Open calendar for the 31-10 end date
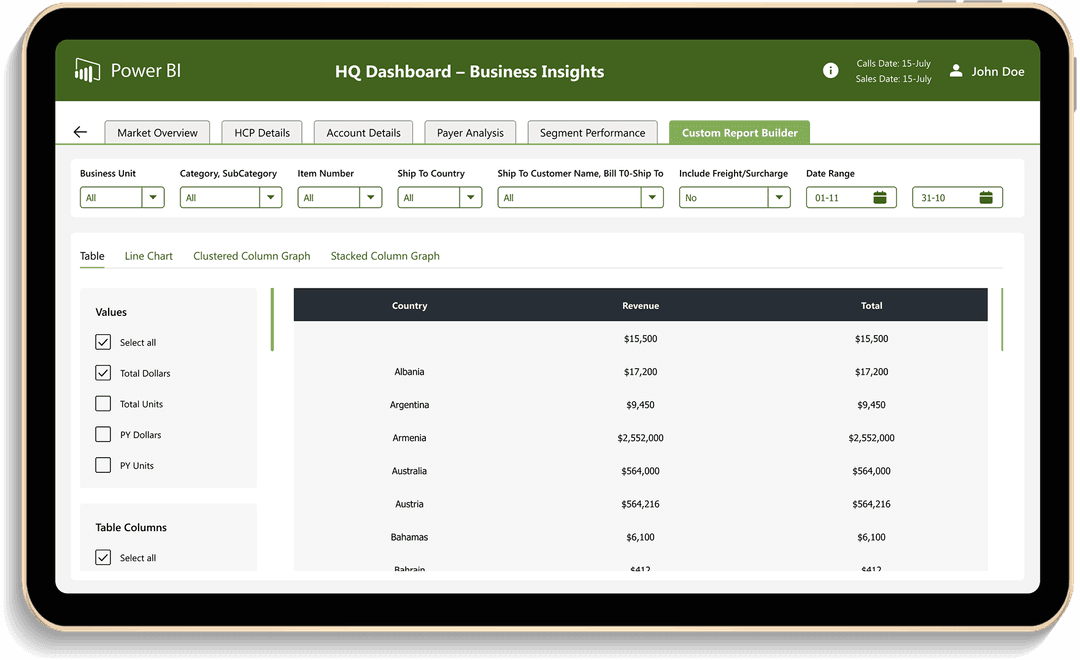The height and width of the screenshot is (660, 1080). coord(985,198)
